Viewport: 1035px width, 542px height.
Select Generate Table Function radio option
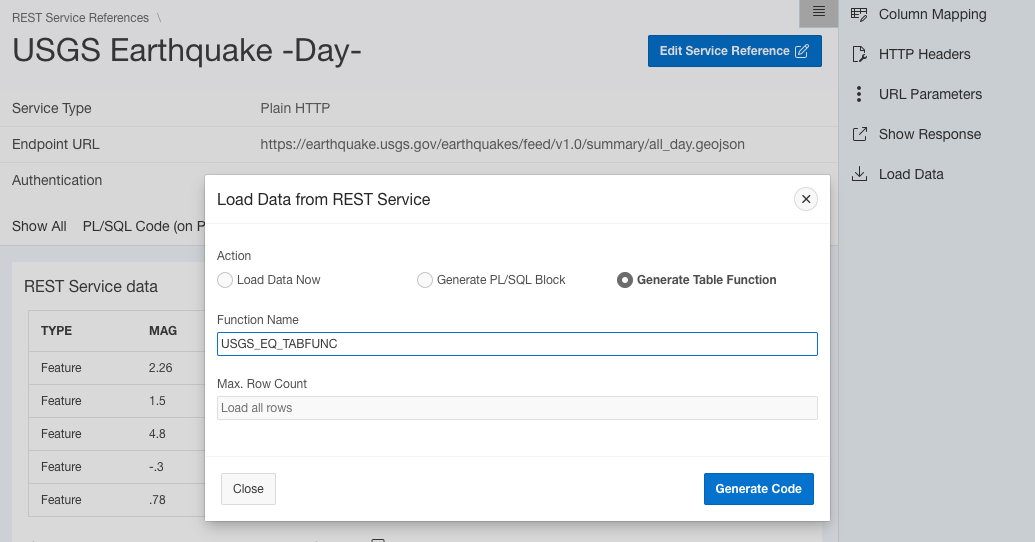pyautogui.click(x=624, y=280)
